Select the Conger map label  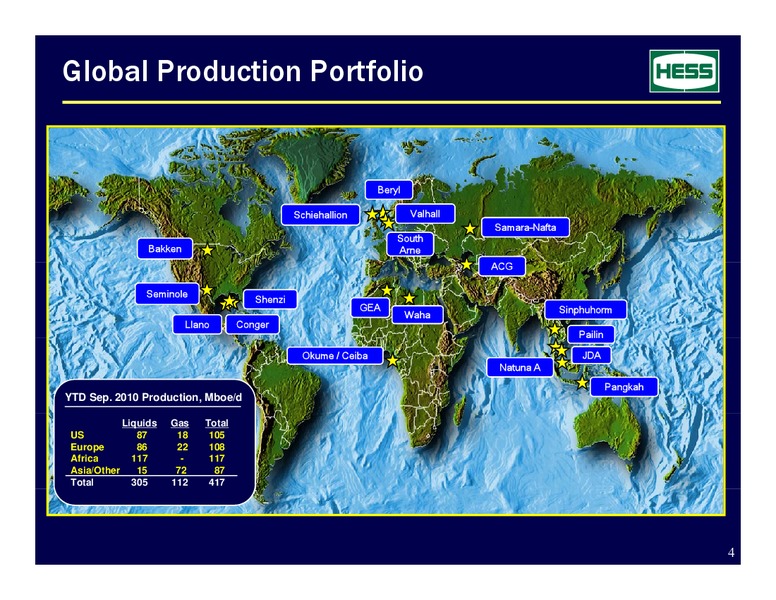[x=252, y=325]
